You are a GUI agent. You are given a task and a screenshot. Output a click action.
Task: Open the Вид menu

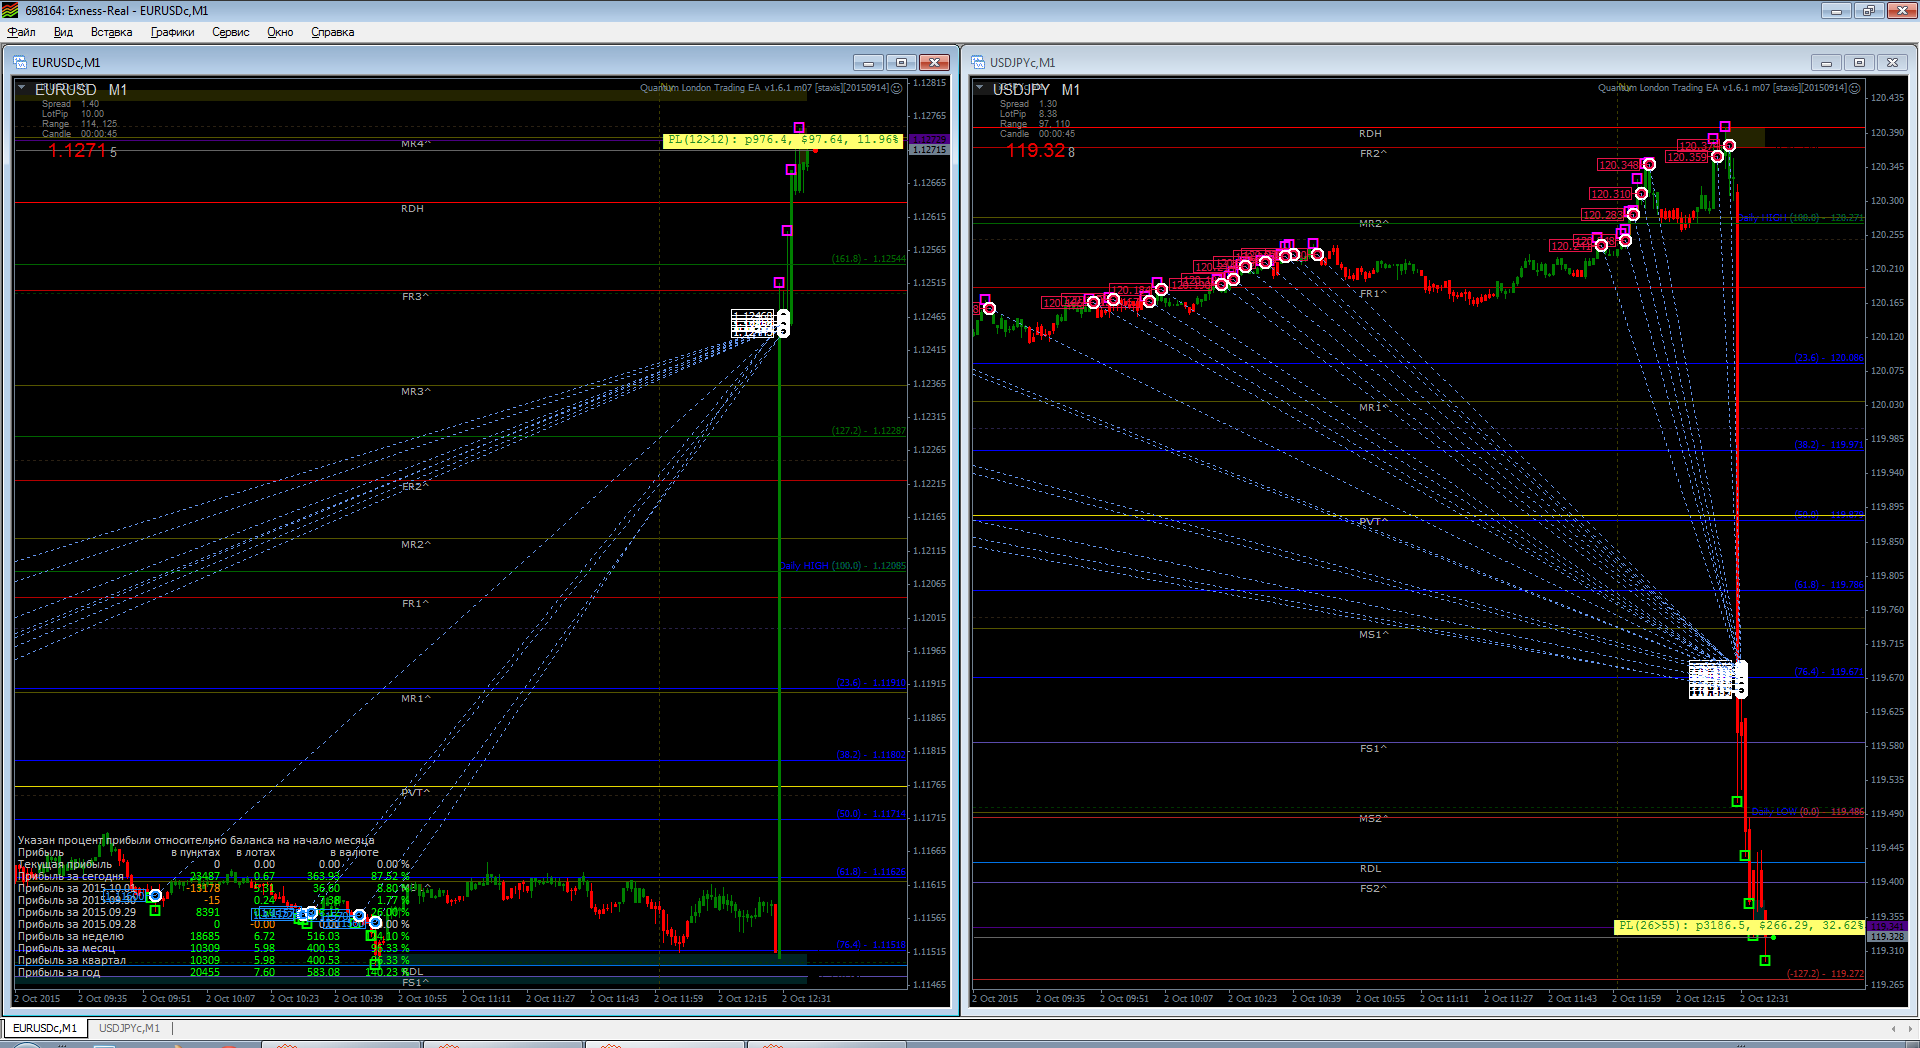63,32
